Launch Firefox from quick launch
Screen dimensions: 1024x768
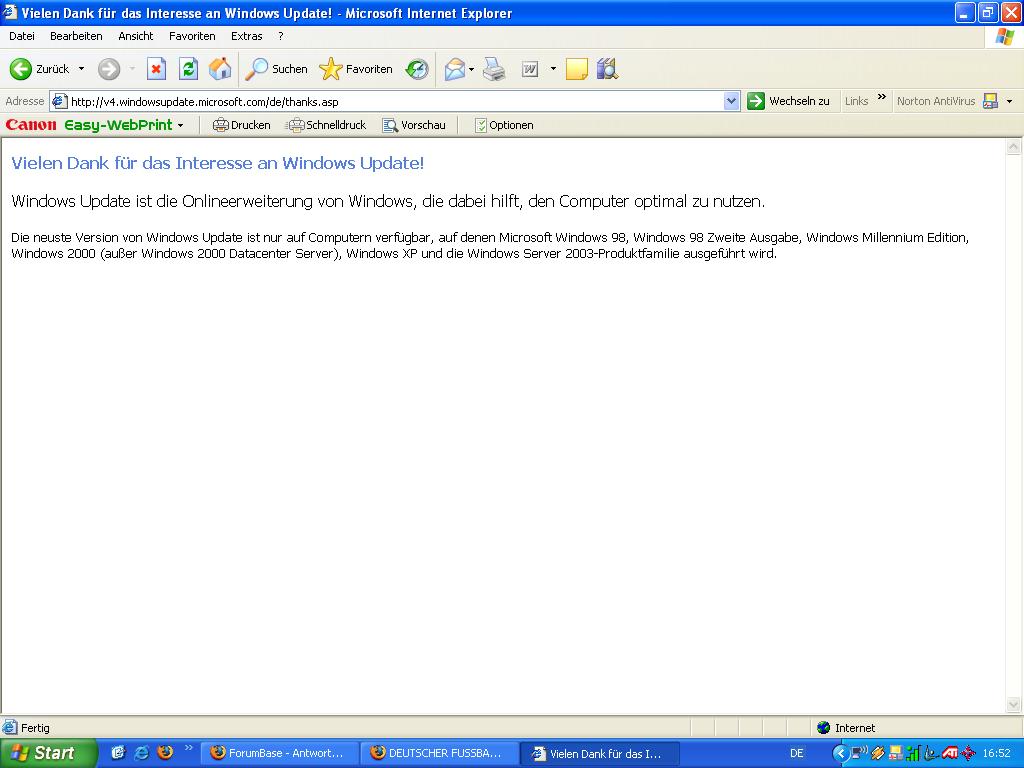(165, 752)
